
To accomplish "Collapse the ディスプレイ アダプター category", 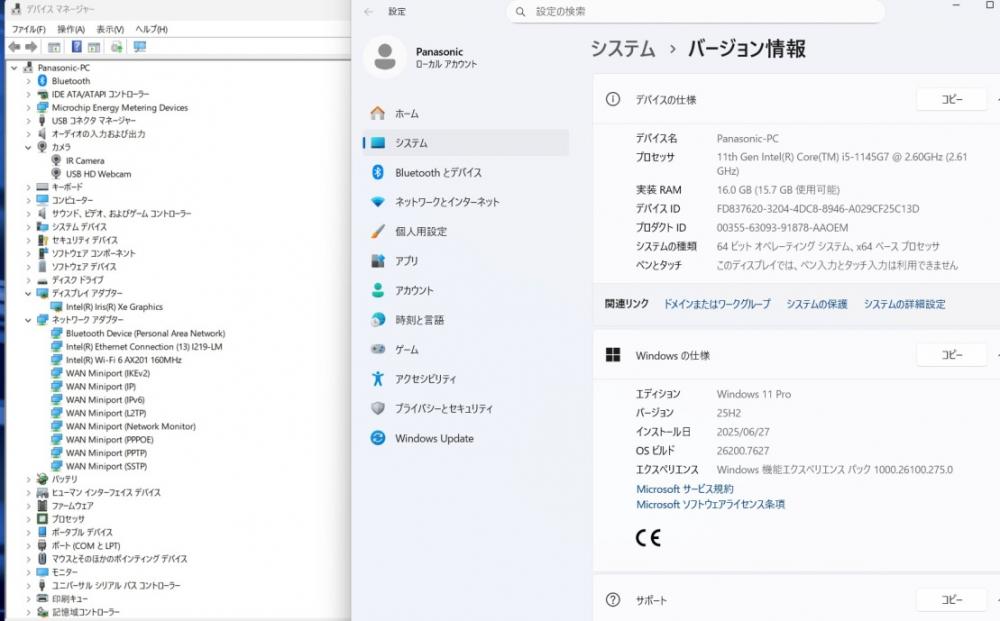I will point(28,293).
